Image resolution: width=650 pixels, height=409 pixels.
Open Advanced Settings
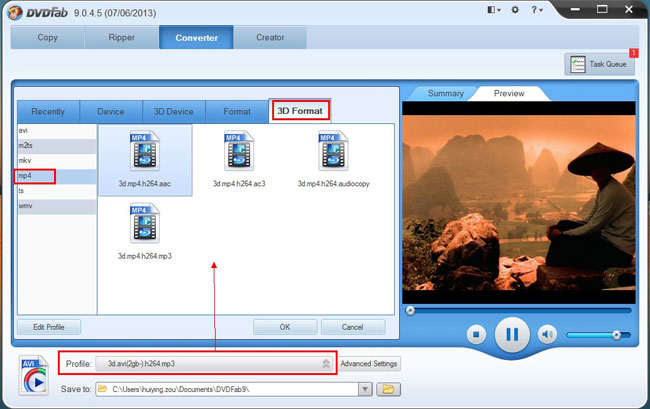tap(369, 363)
